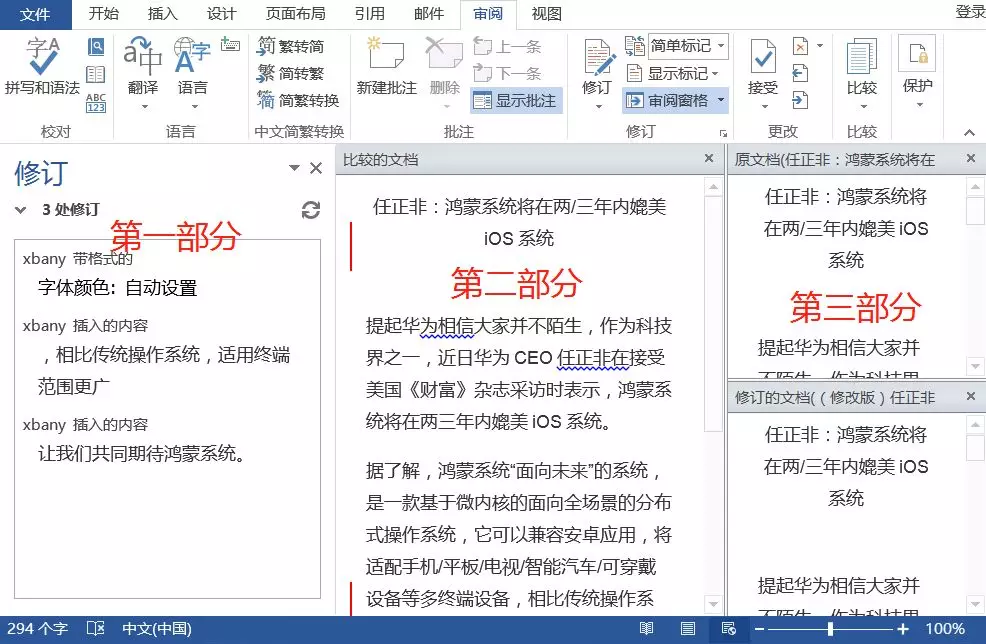The height and width of the screenshot is (644, 986).
Task: Expand the 审阅窗格 dropdown arrow
Action: 721,101
